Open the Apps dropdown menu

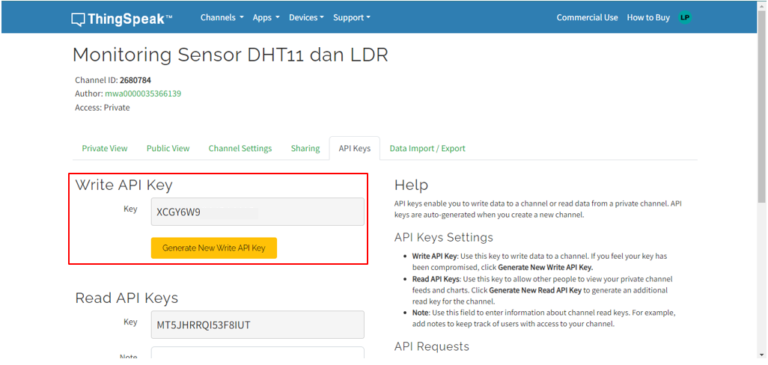click(266, 18)
